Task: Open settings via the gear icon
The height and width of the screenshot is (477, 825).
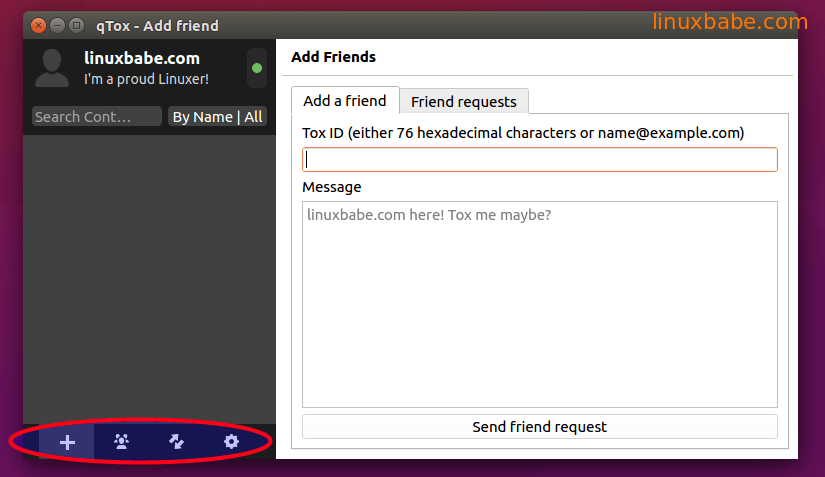Action: [231, 441]
